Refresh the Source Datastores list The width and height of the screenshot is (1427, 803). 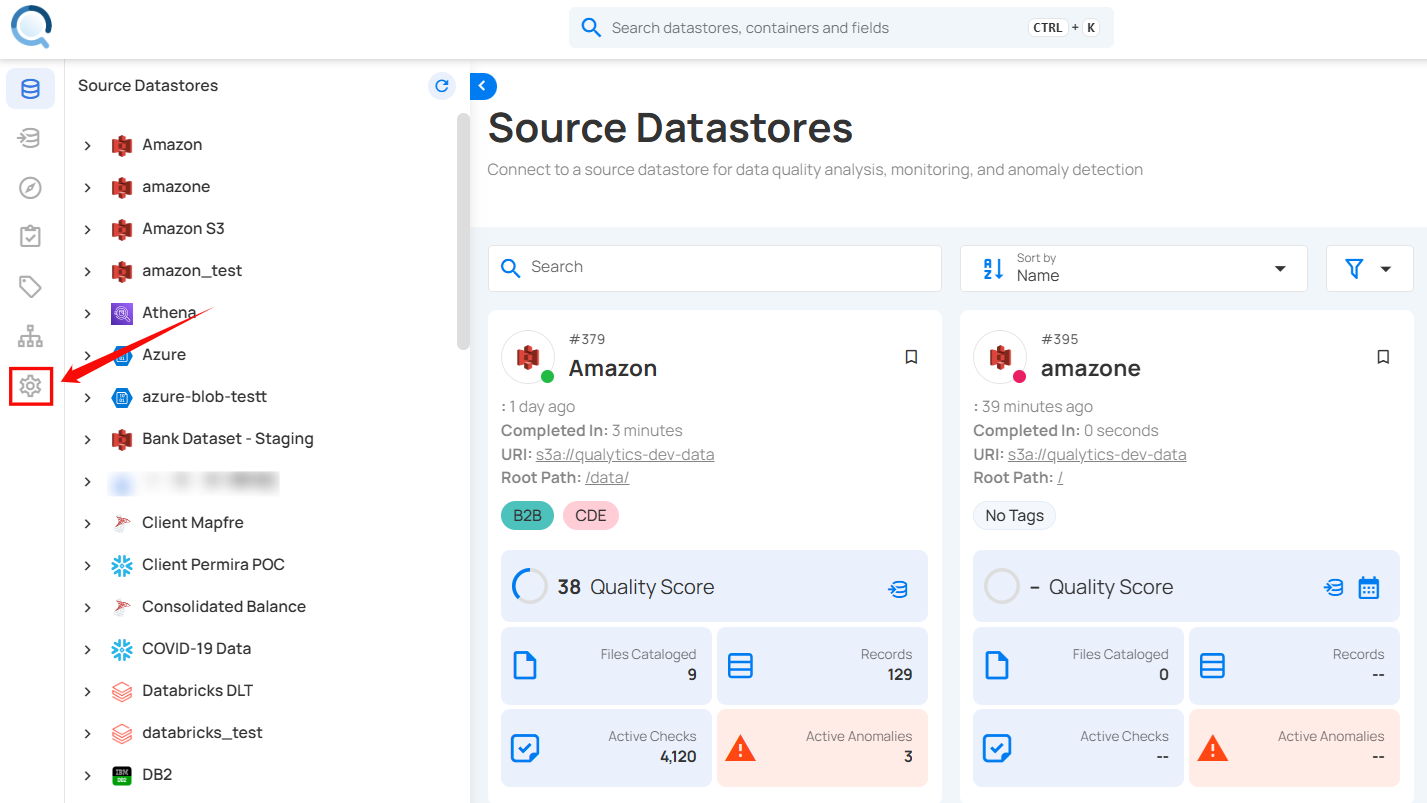click(441, 86)
